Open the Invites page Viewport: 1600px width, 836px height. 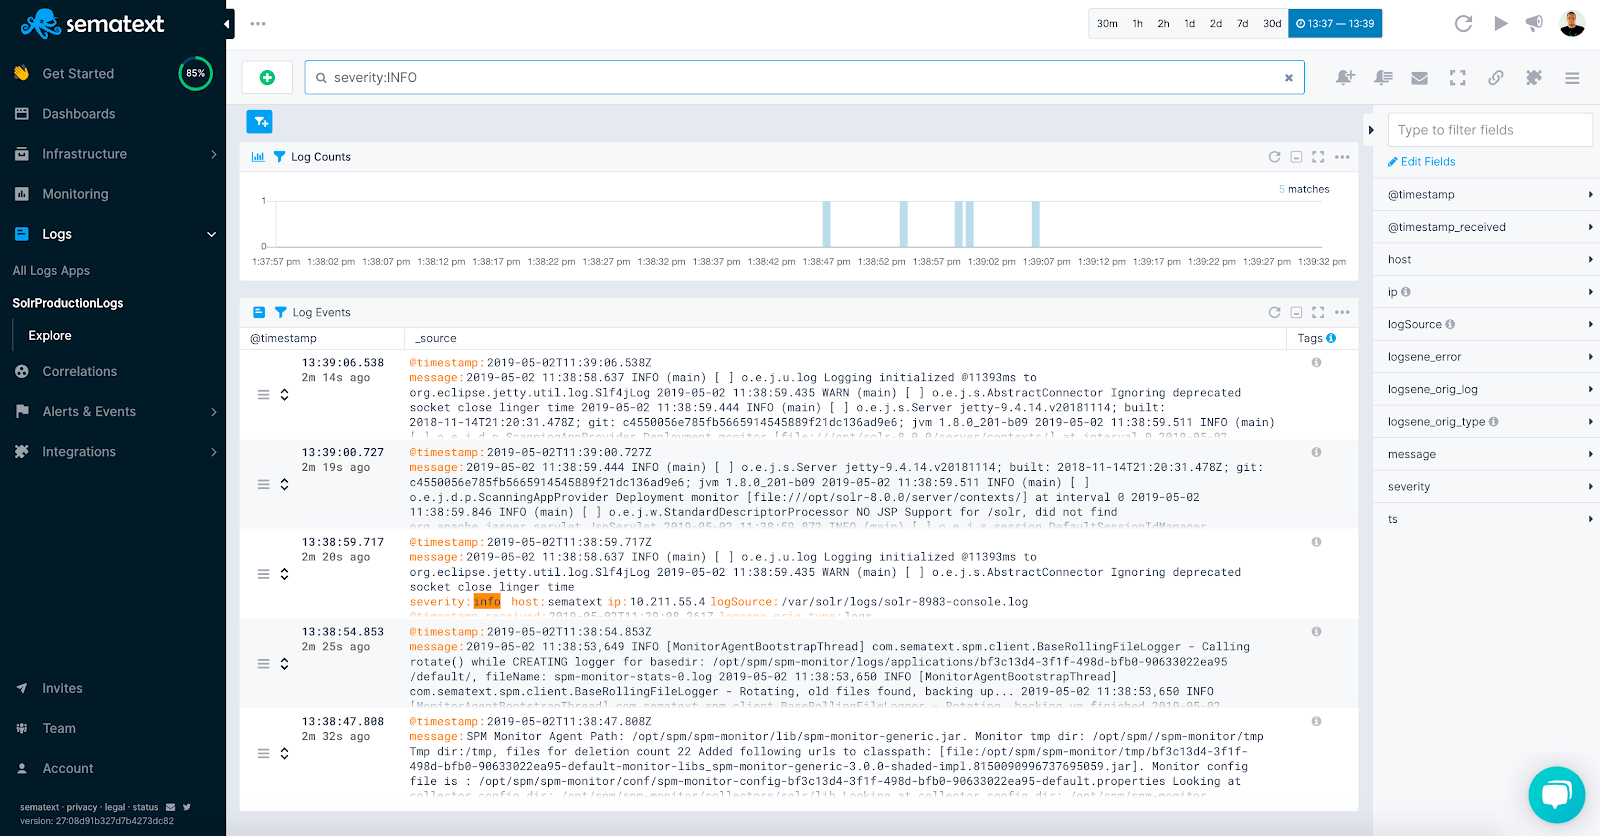coord(62,688)
